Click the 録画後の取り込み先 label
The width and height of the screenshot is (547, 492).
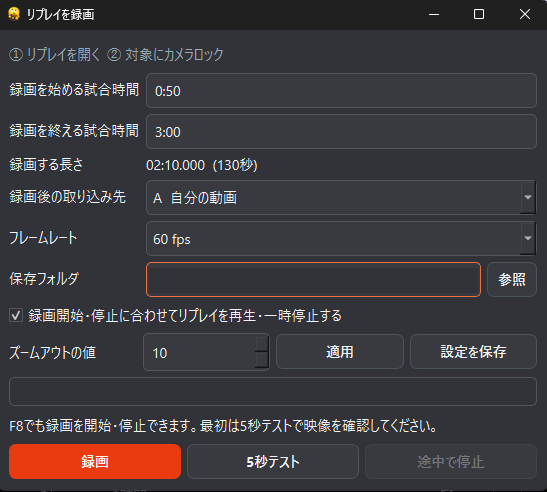[x=68, y=197]
